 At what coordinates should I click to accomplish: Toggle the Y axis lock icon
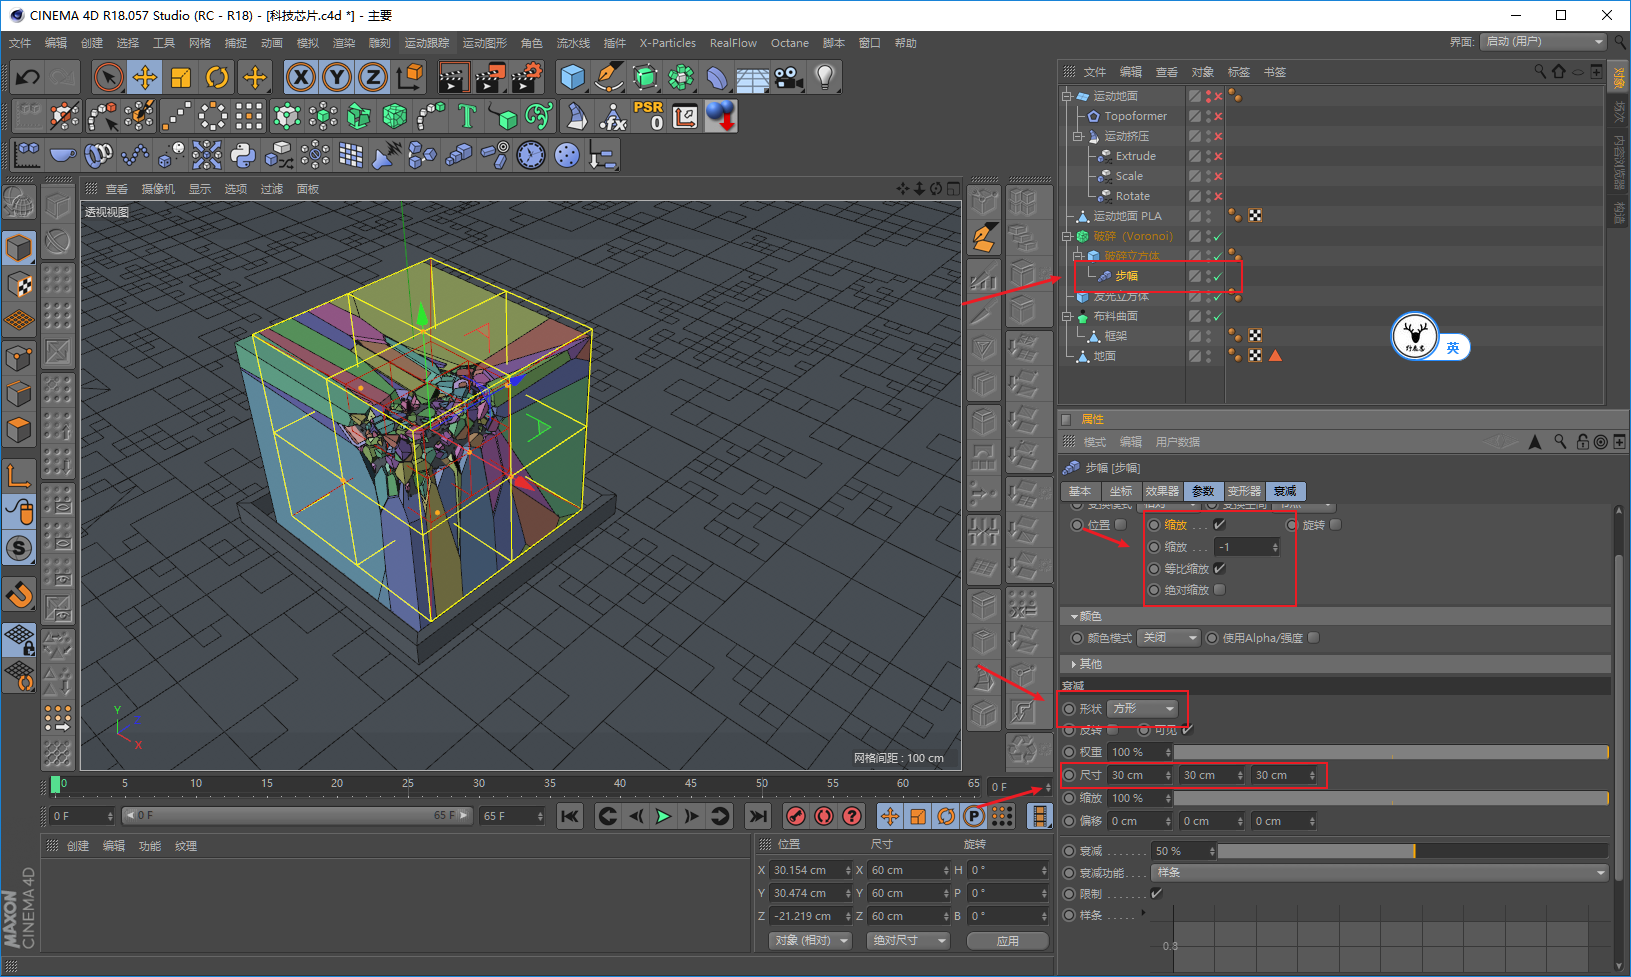[x=337, y=77]
